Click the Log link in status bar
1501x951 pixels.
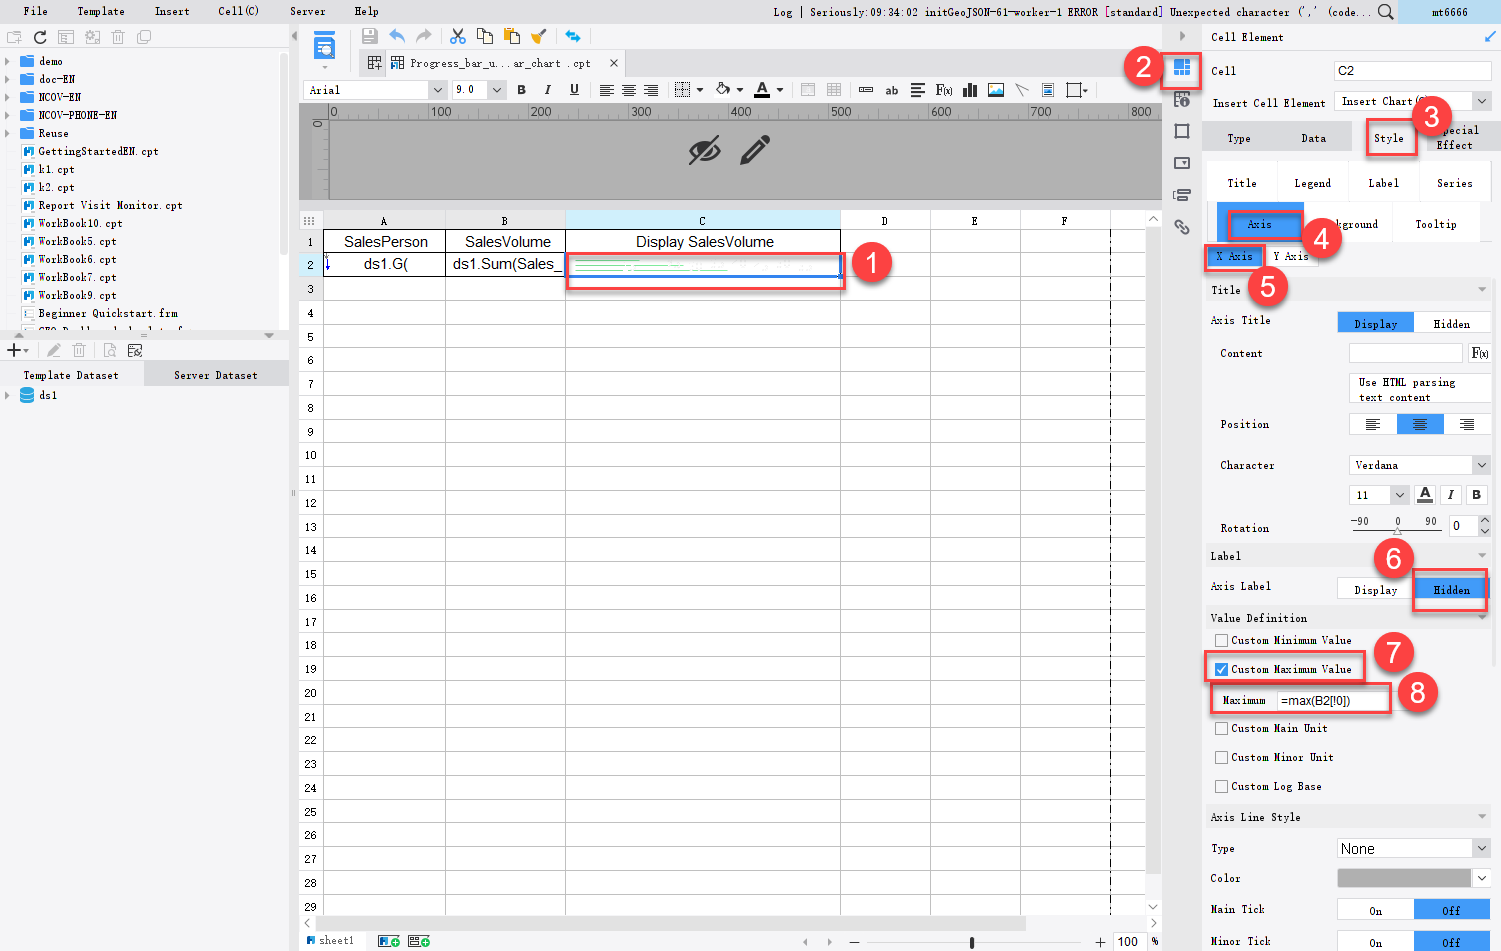783,12
